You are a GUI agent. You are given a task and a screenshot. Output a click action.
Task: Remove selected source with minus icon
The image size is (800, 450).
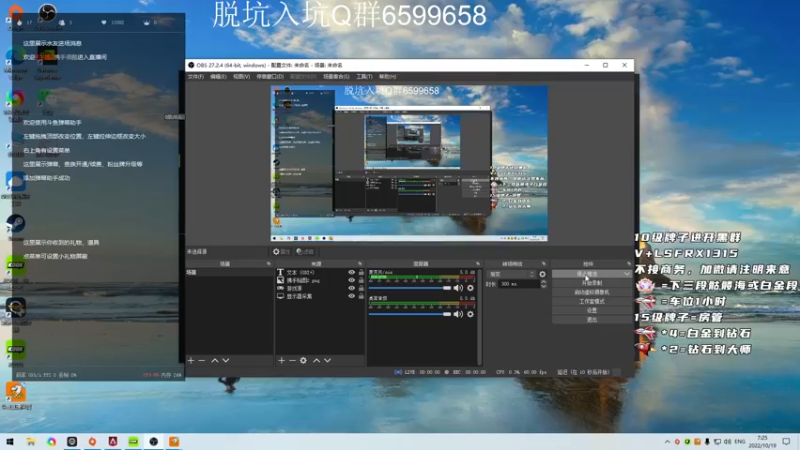[292, 360]
